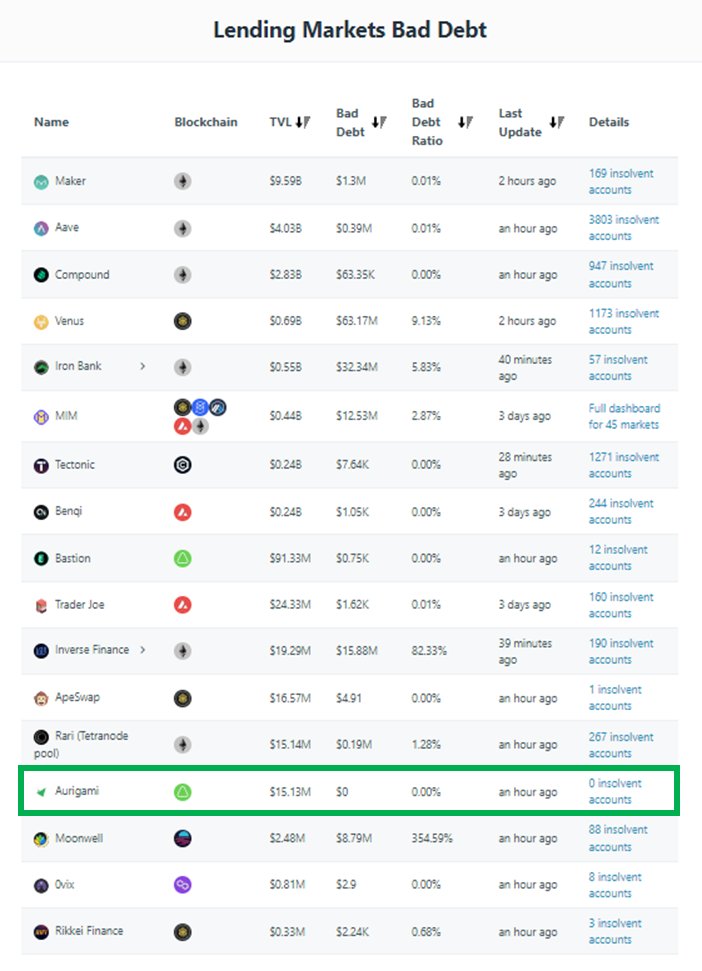The image size is (702, 971).
Task: Click Tectonic's Cronos blockchain icon
Action: (x=182, y=465)
